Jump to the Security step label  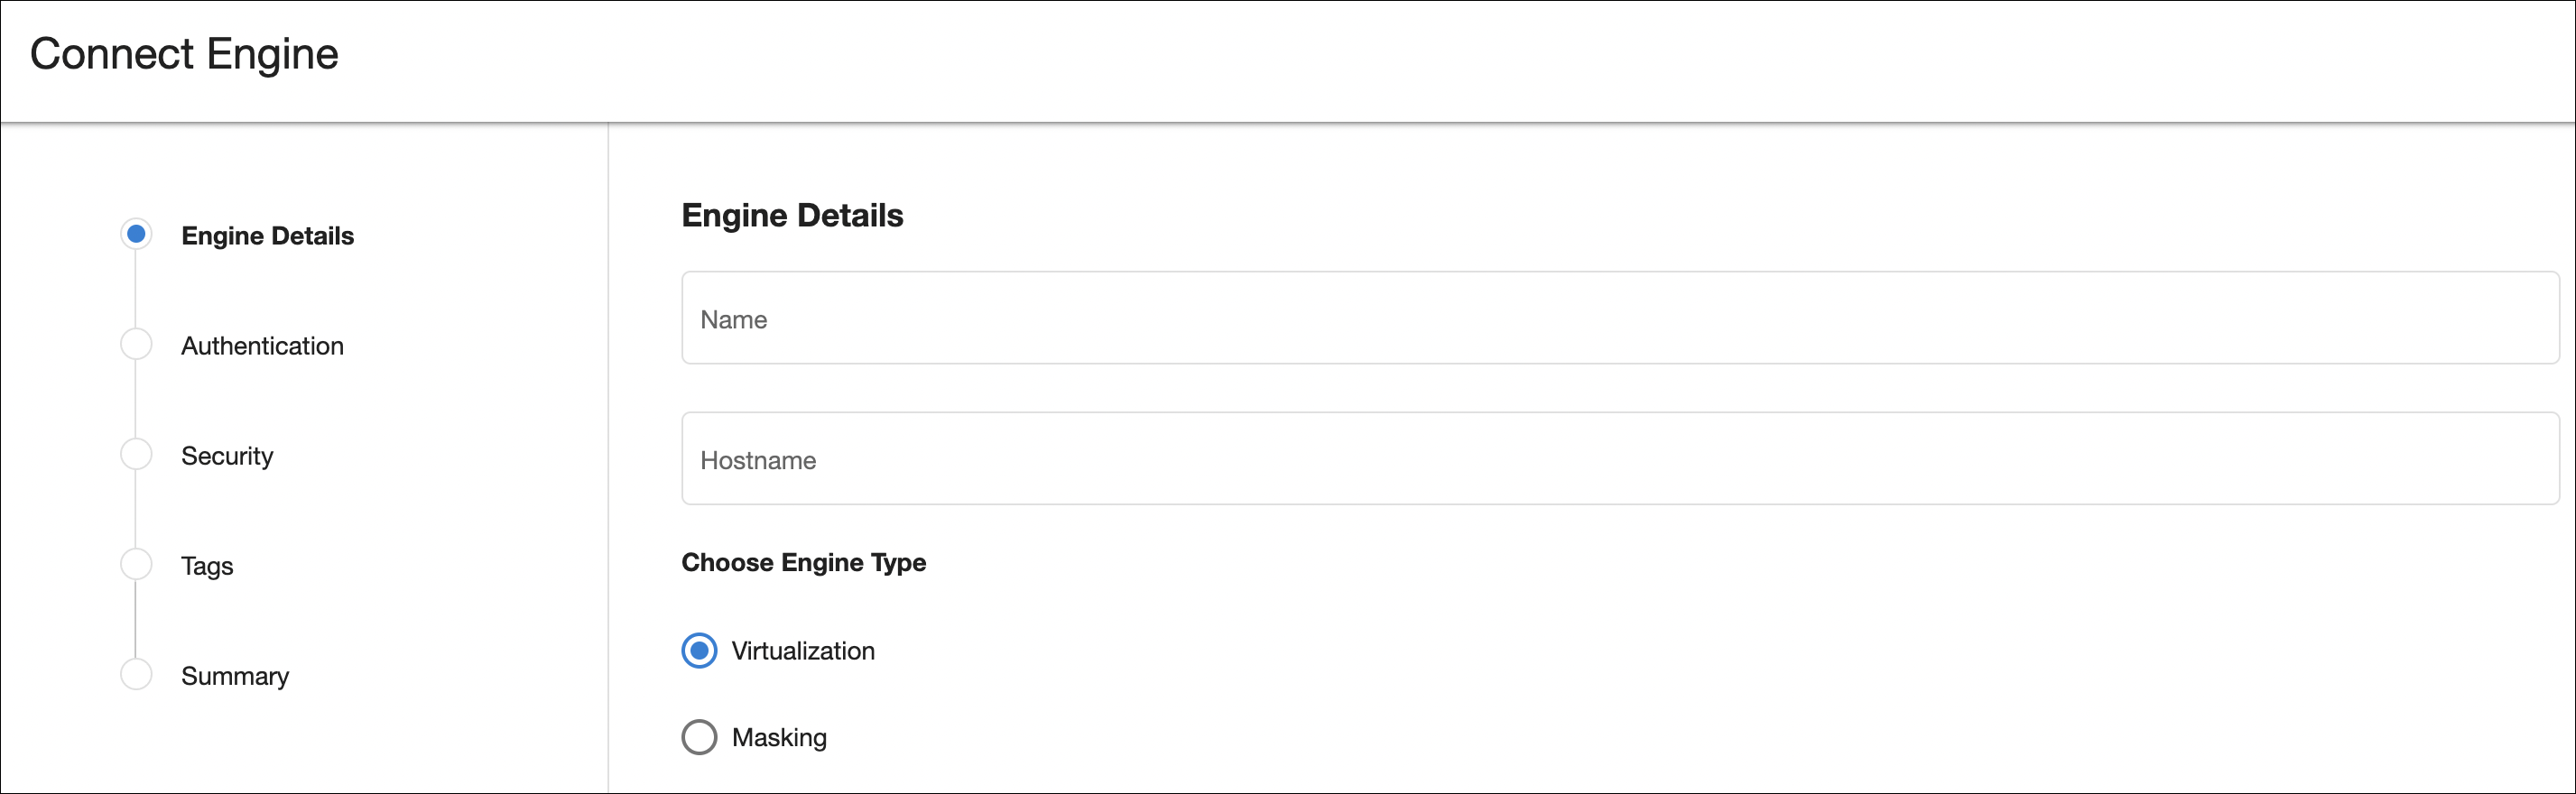pos(227,456)
